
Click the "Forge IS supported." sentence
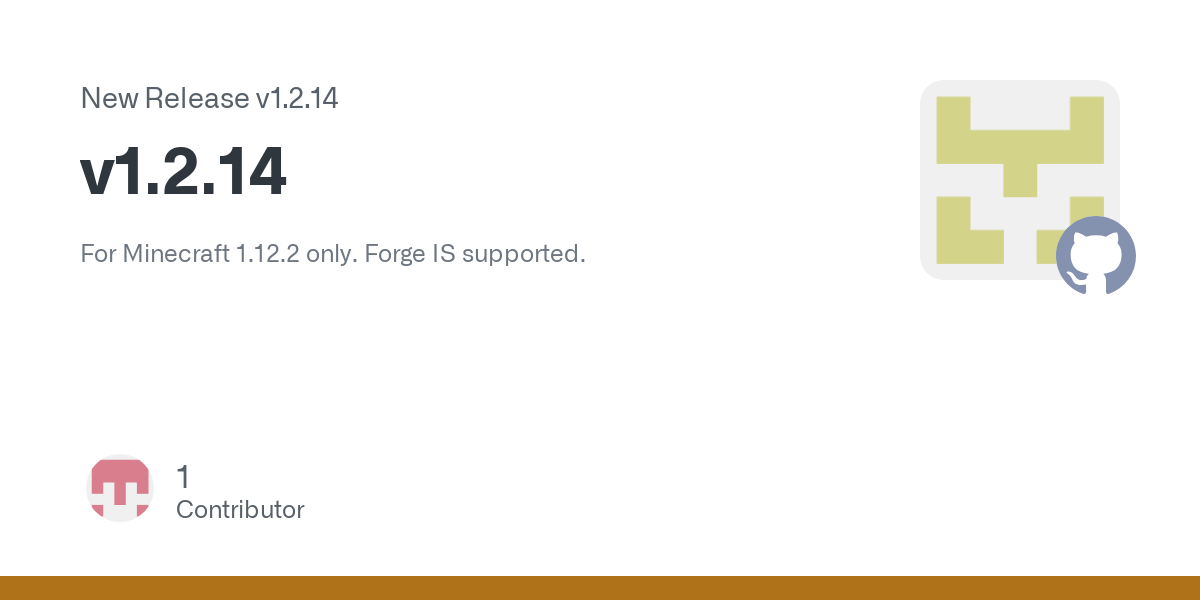pos(475,254)
